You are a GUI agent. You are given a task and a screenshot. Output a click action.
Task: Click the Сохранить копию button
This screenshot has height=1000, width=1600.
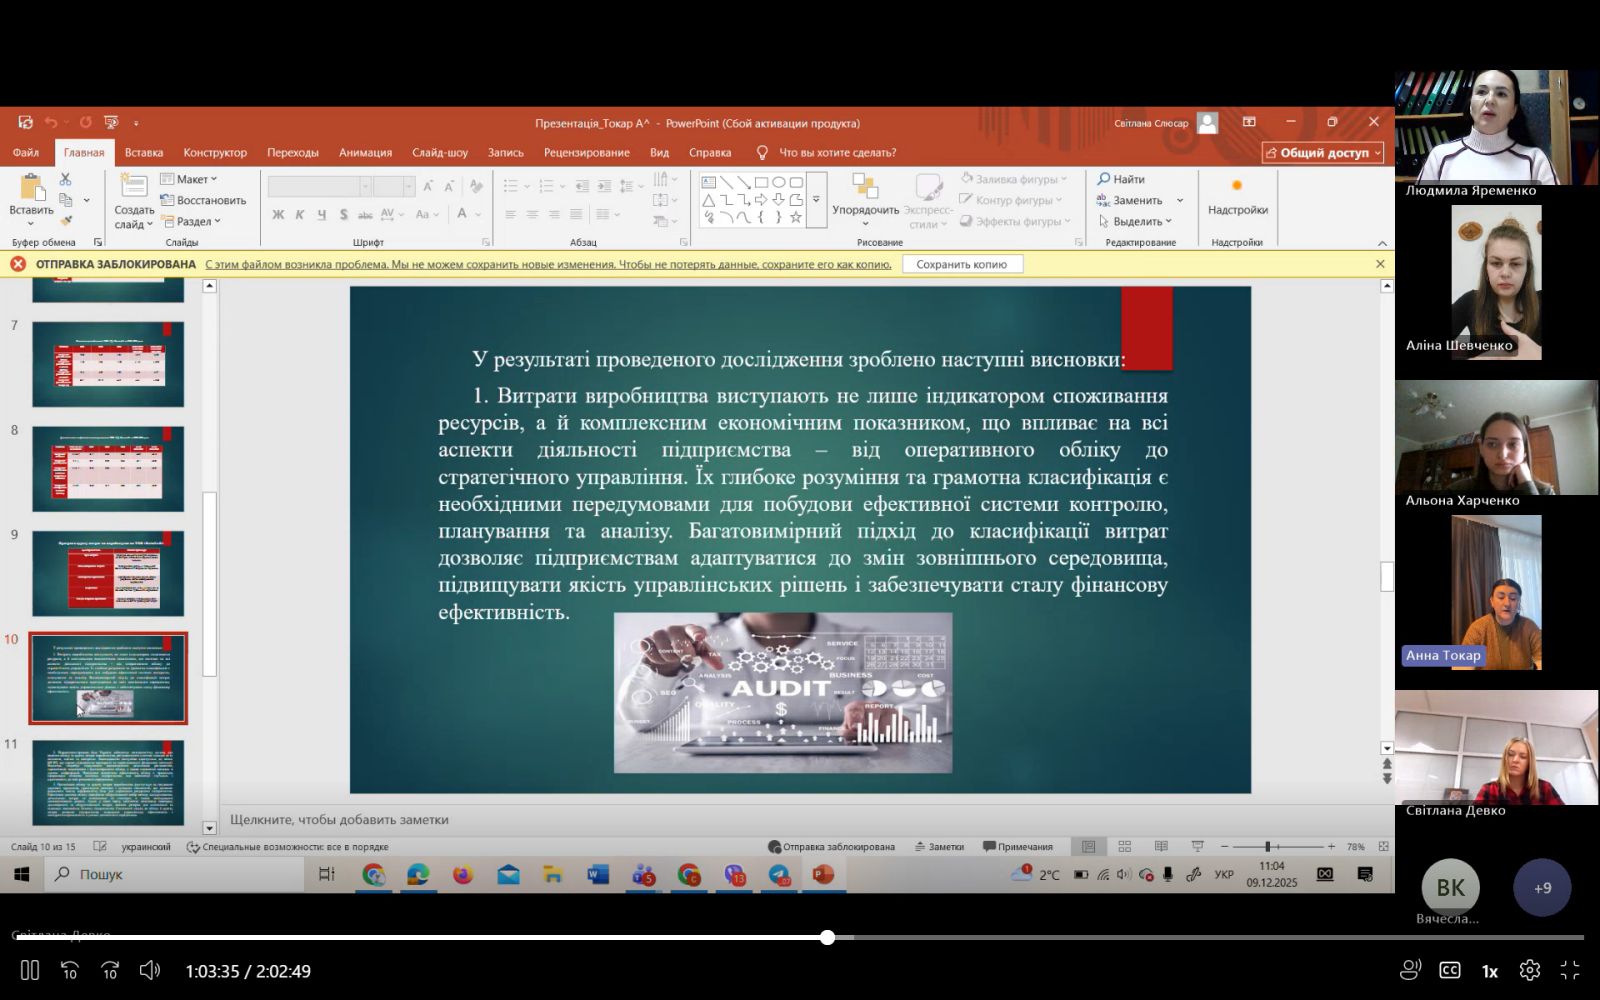[961, 264]
